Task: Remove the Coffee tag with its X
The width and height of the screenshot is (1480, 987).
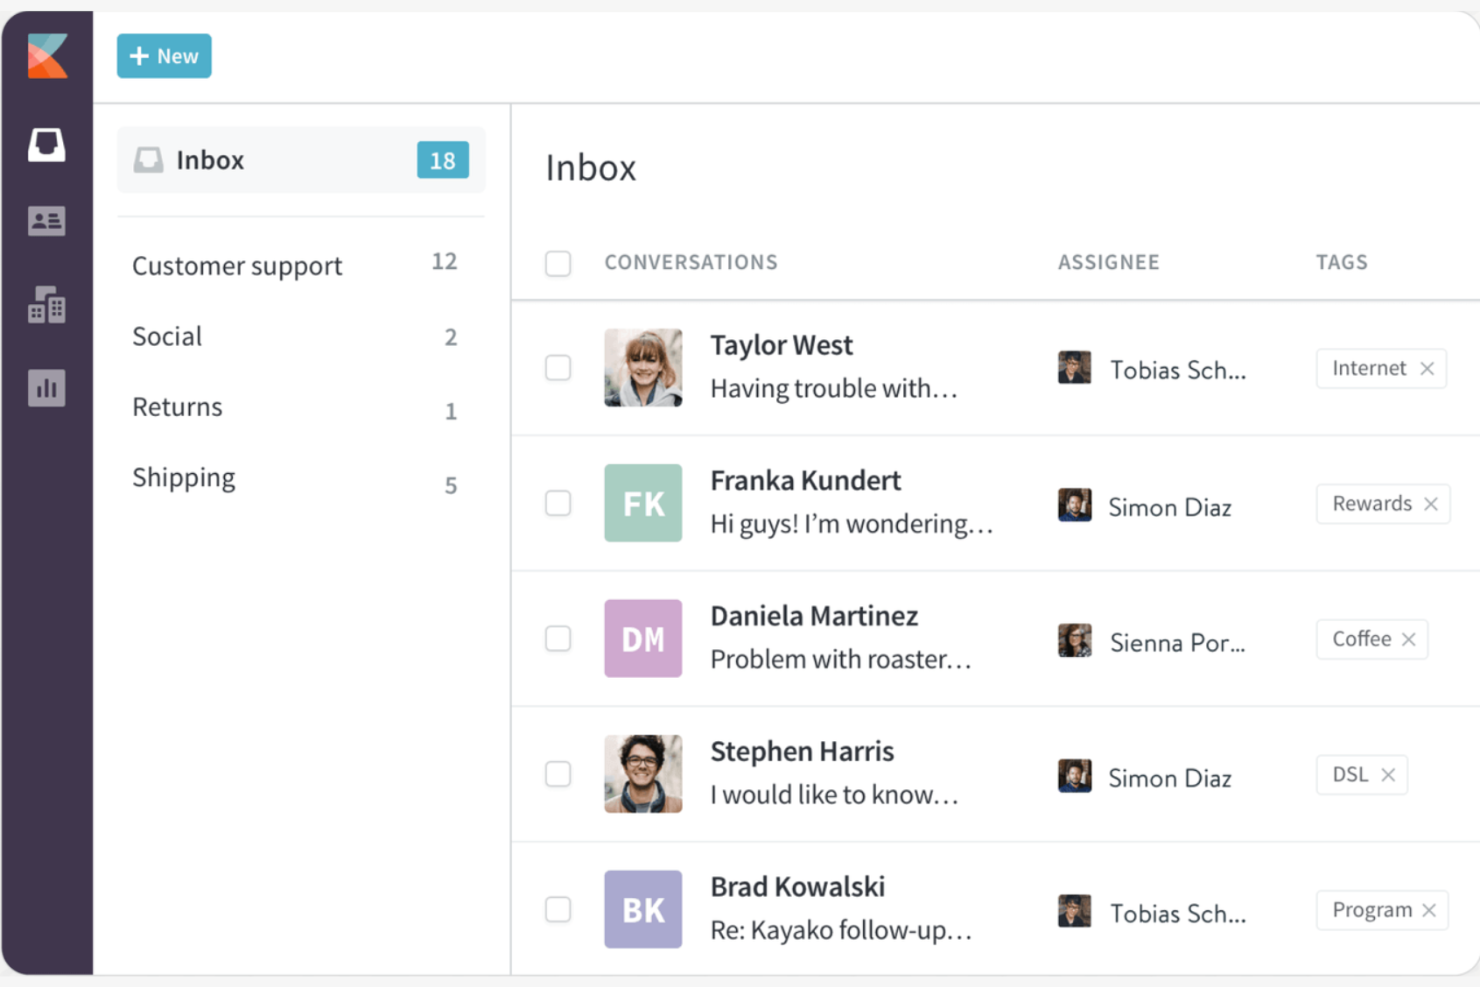Action: 1408,639
